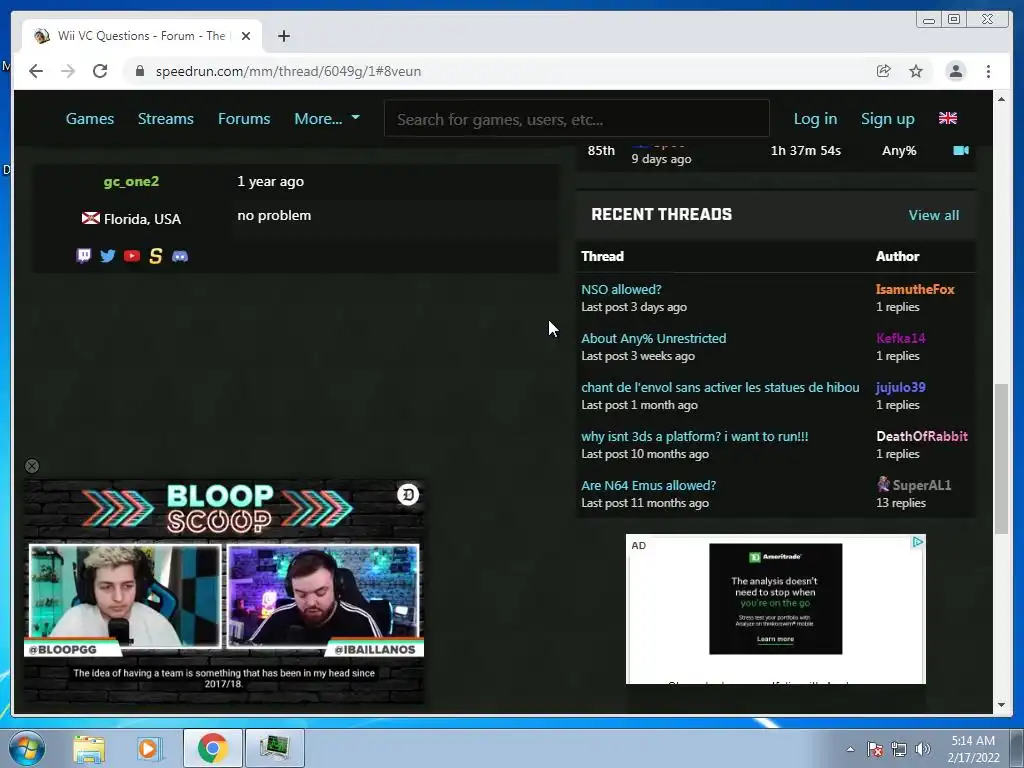Open the Windows Start menu
1024x768 pixels.
click(27, 748)
